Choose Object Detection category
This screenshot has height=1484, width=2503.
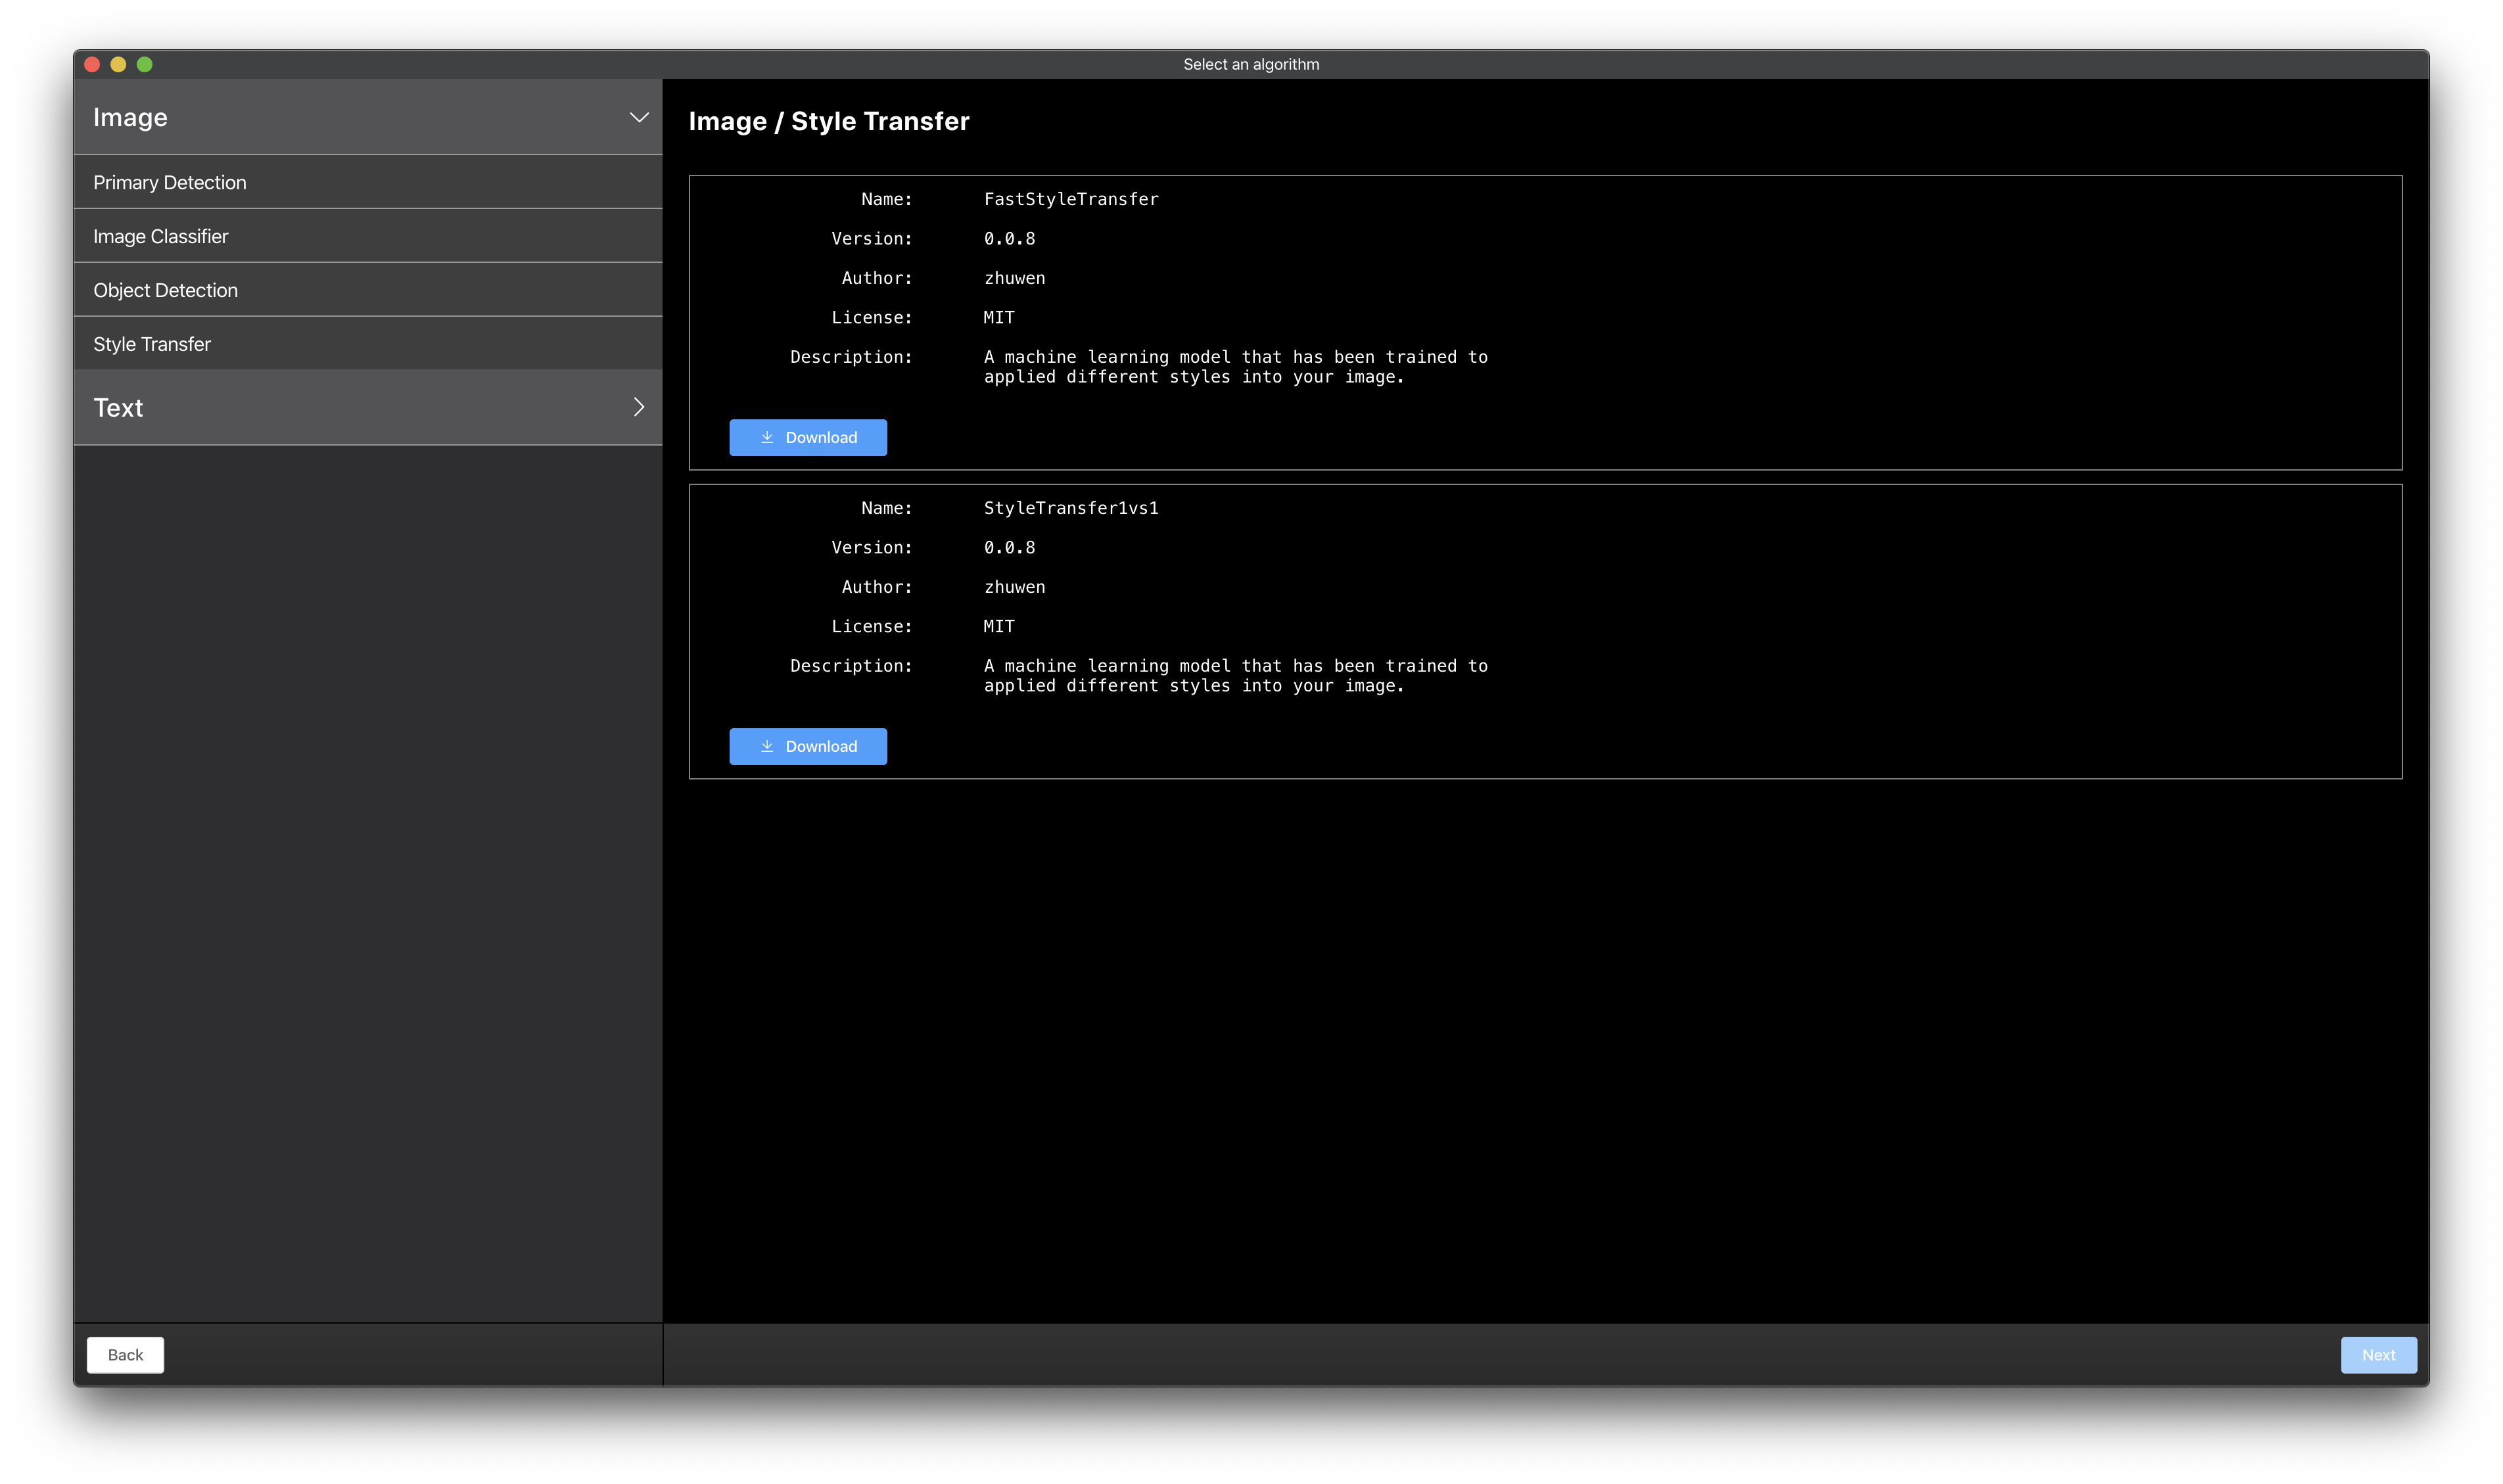point(166,290)
